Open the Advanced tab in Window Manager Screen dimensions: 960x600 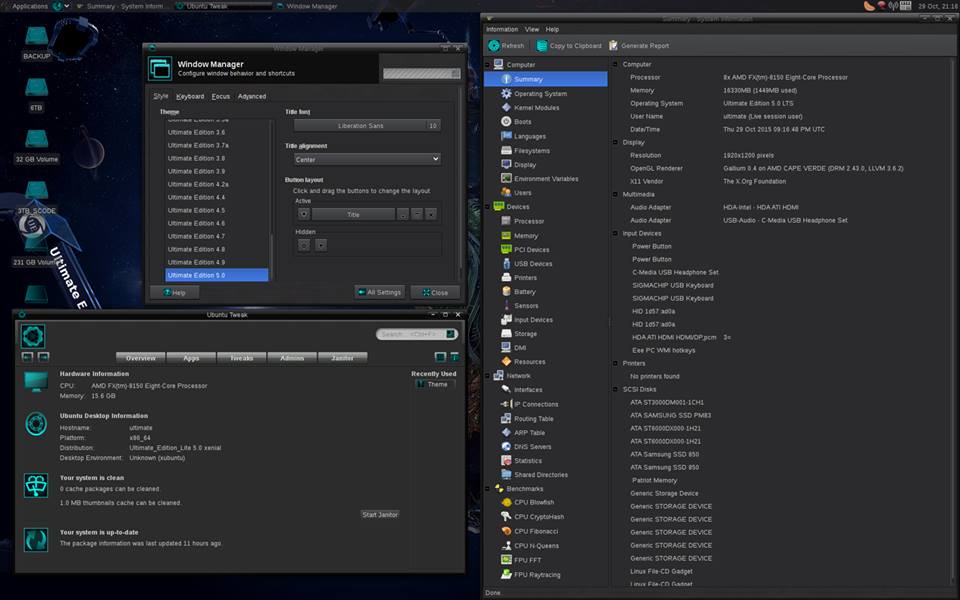pos(252,96)
